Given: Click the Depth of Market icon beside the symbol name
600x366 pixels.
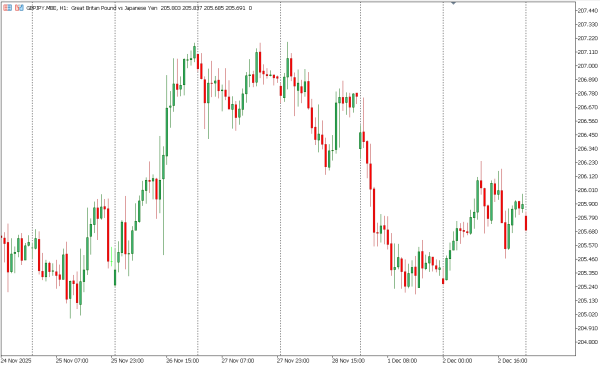Looking at the screenshot, I should 19,8.
